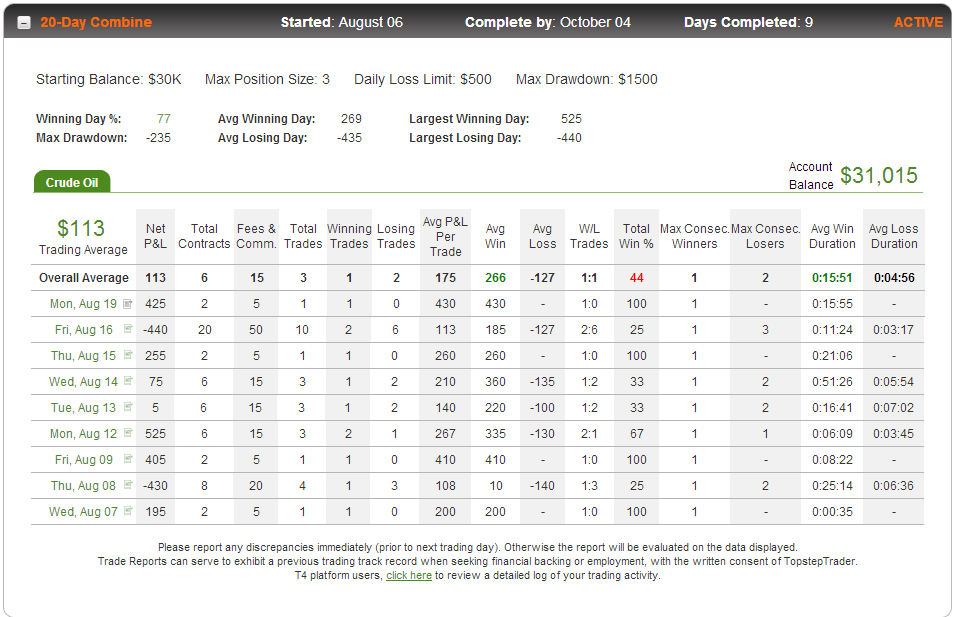Click the 0:51:26 avg win duration
This screenshot has width=954, height=617.
832,382
